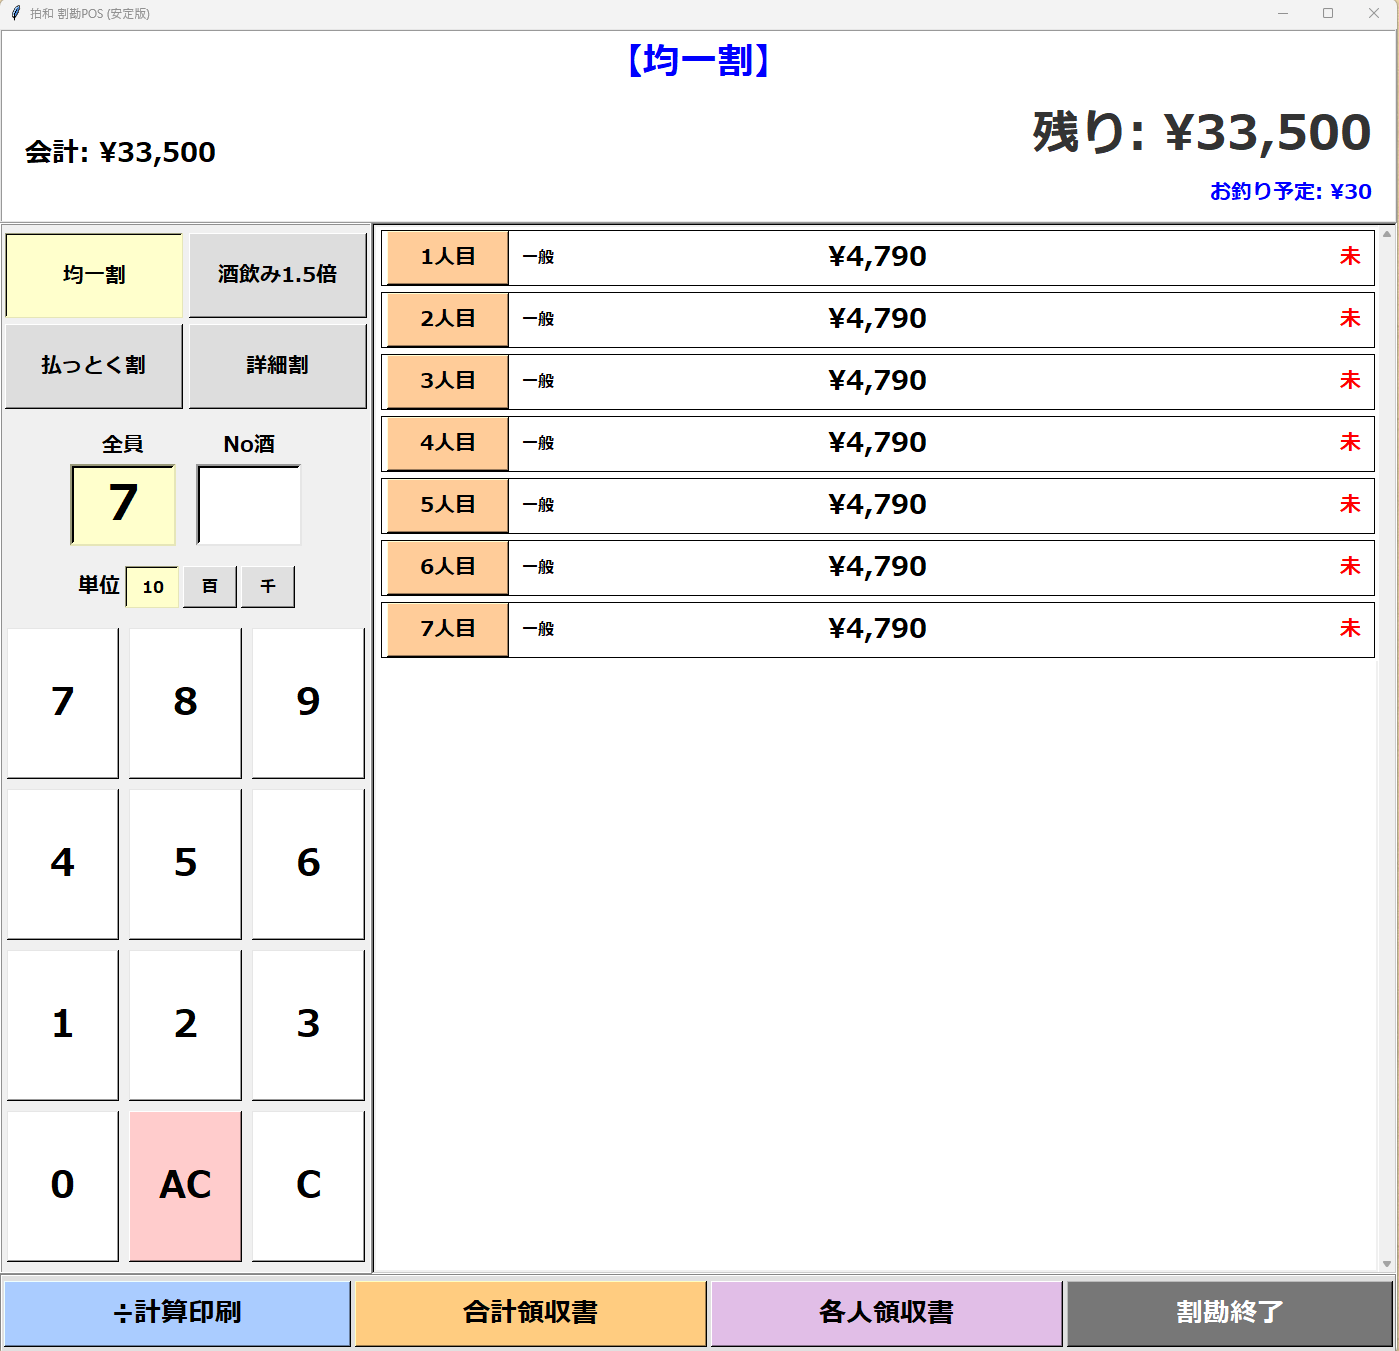Toggle 未 payment status for 4人目
The height and width of the screenshot is (1351, 1399).
point(1349,443)
